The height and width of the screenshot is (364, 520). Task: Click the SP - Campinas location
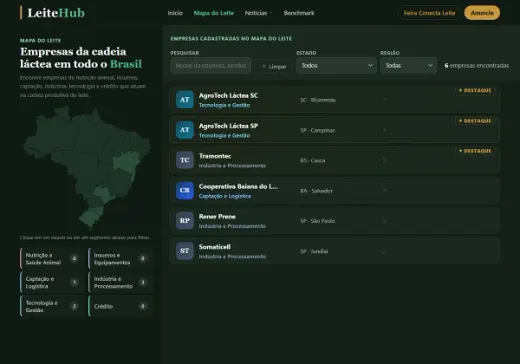(x=318, y=130)
